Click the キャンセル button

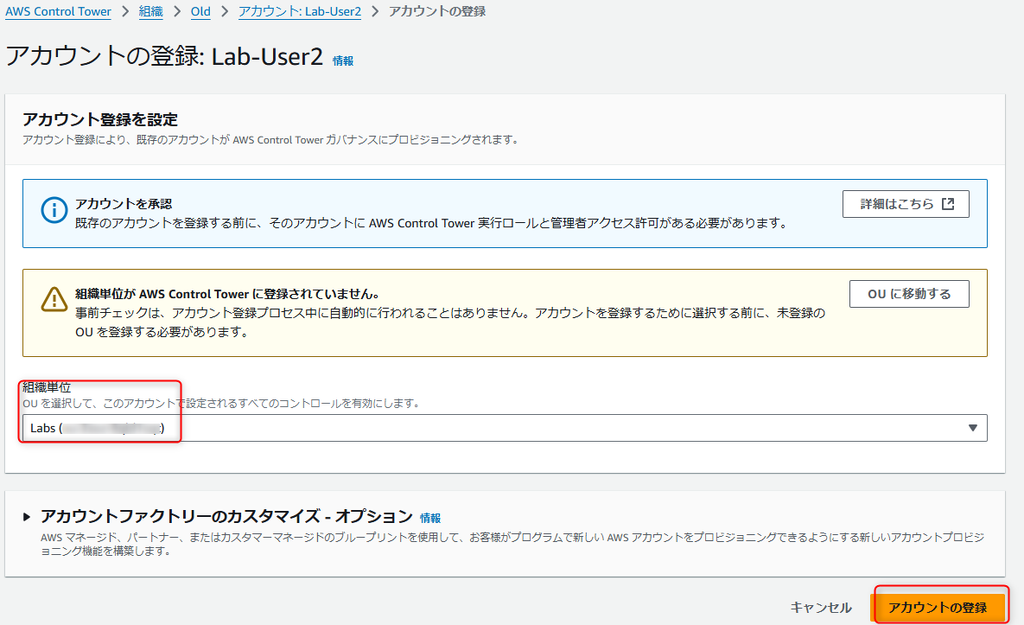click(x=821, y=607)
